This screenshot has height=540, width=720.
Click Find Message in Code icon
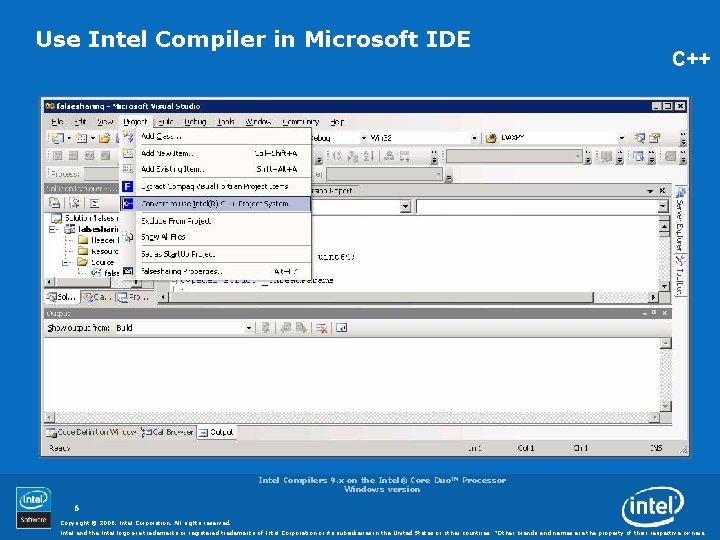tap(265, 328)
